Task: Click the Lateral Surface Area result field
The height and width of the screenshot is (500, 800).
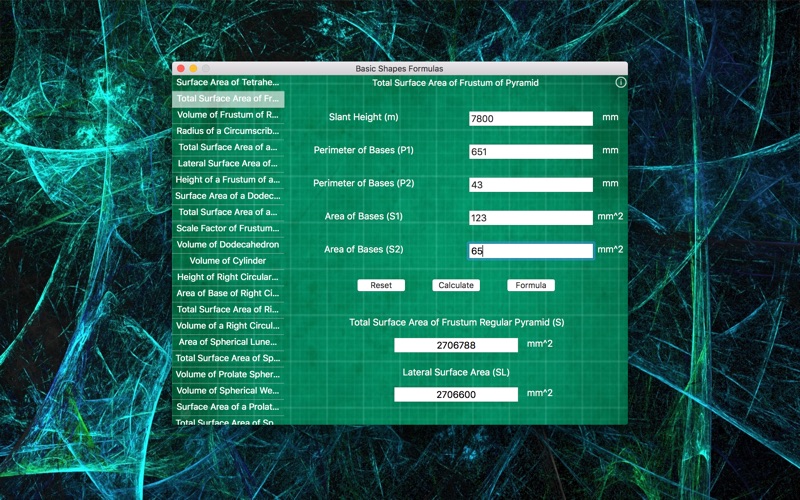Action: (x=456, y=394)
